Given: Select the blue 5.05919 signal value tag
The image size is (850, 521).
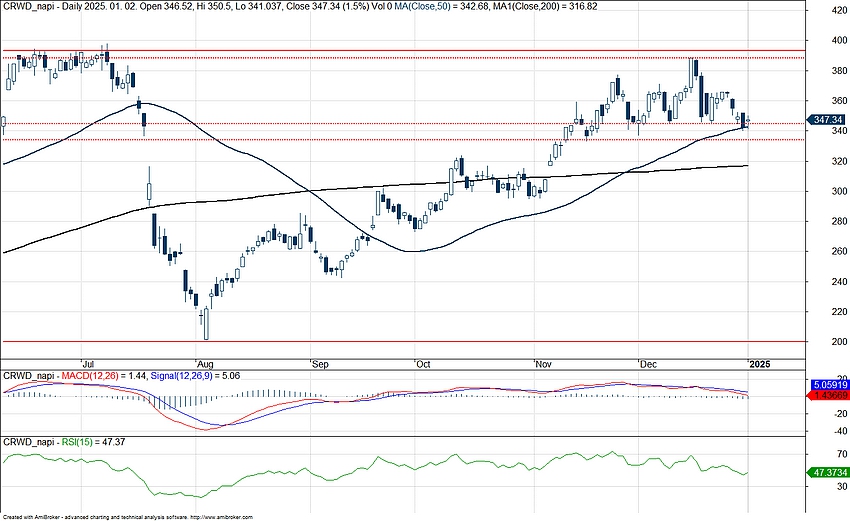Looking at the screenshot, I should coord(829,385).
